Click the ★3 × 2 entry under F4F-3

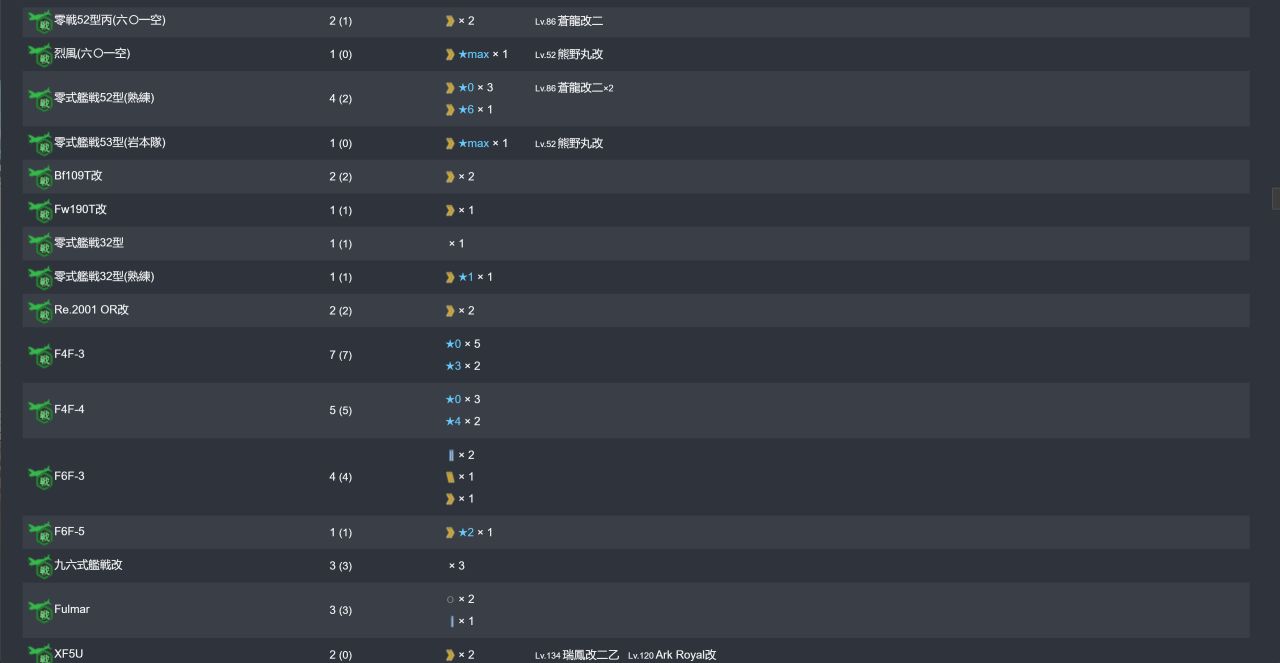[x=463, y=366]
